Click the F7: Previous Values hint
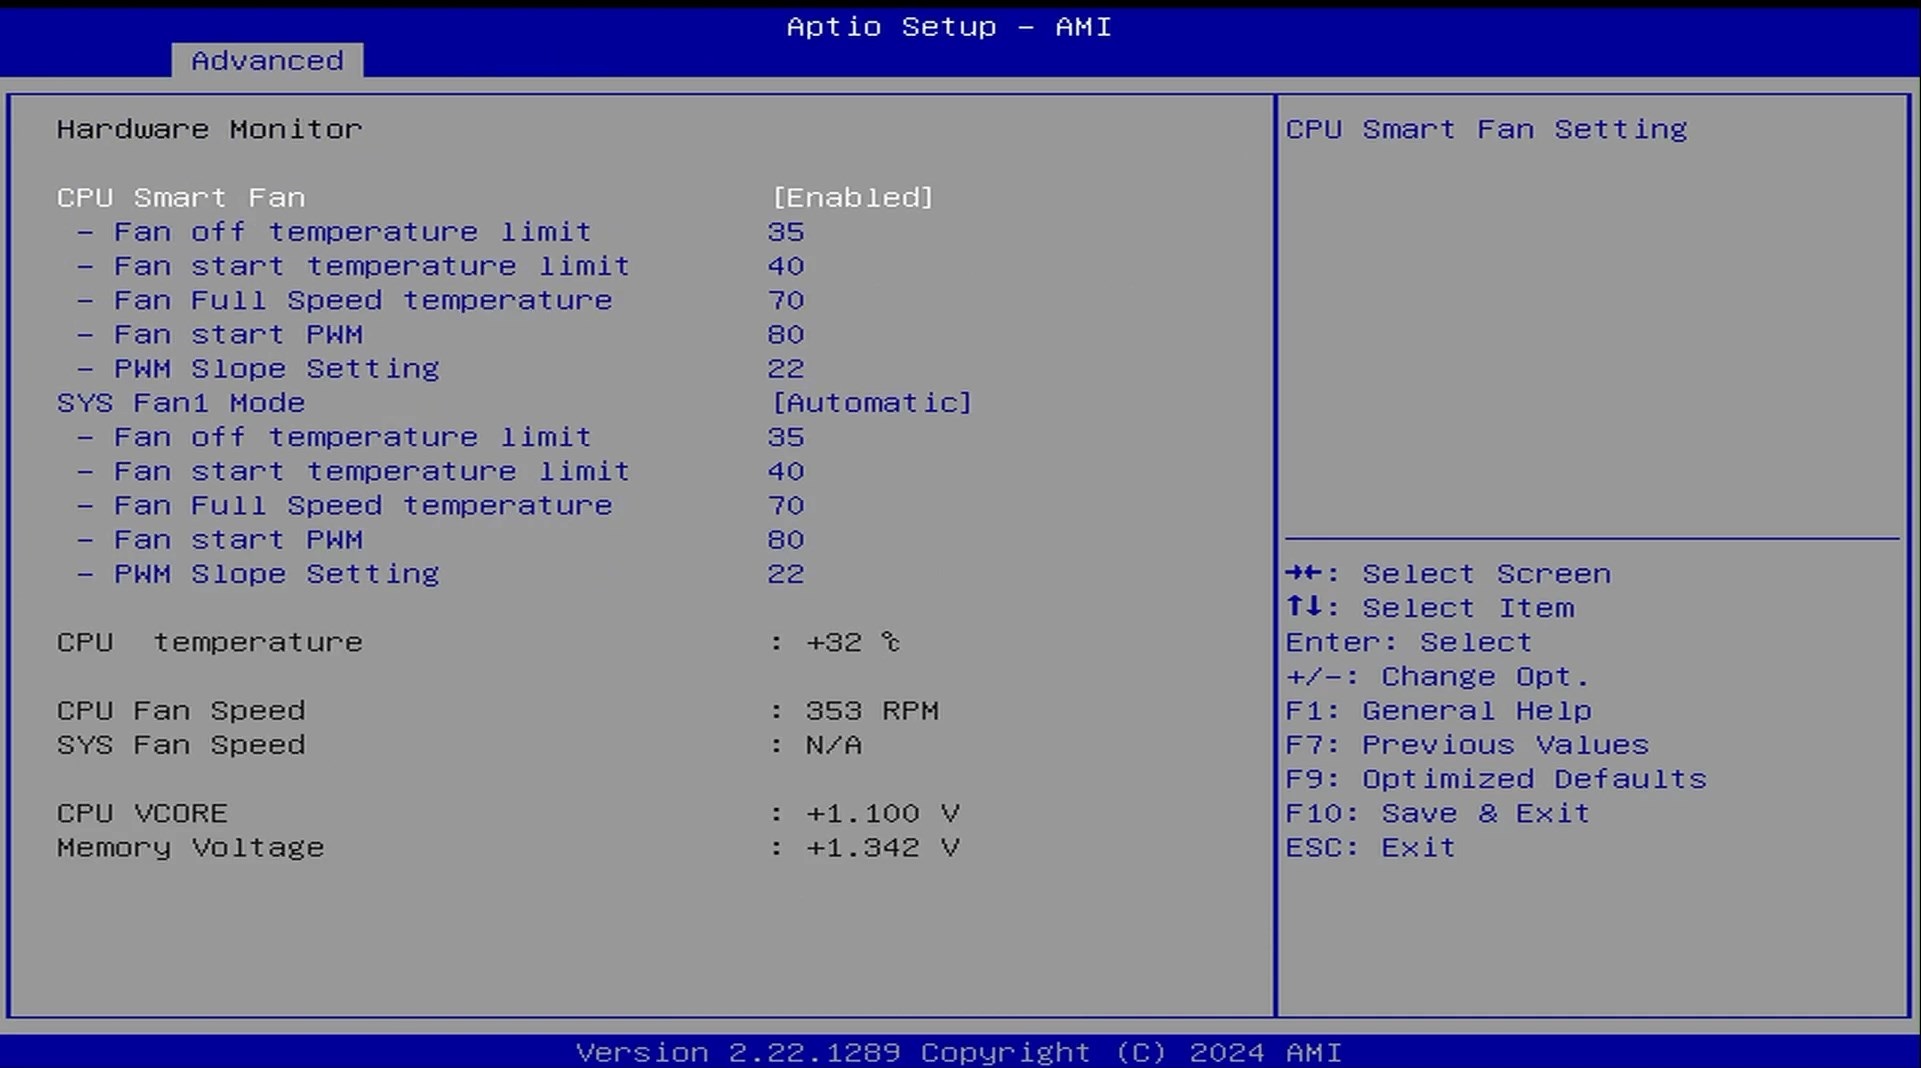Image resolution: width=1921 pixels, height=1068 pixels. coord(1466,745)
